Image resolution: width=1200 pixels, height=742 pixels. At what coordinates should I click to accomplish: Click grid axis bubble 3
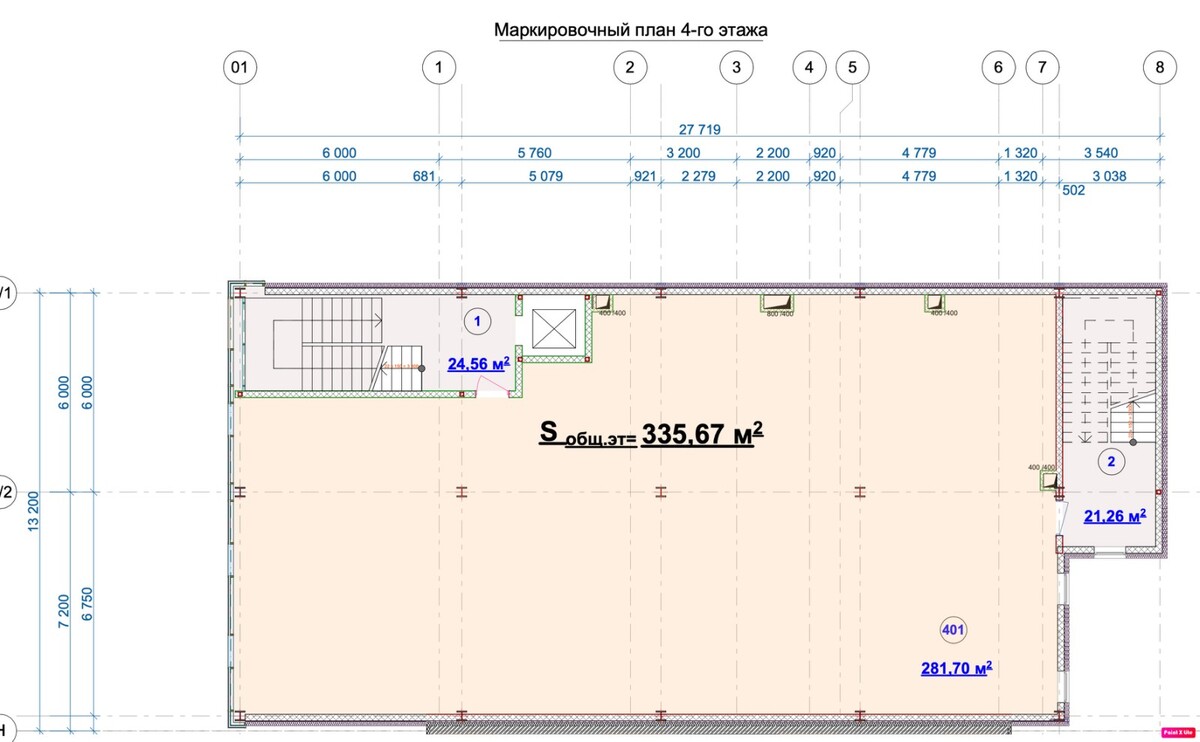point(736,68)
